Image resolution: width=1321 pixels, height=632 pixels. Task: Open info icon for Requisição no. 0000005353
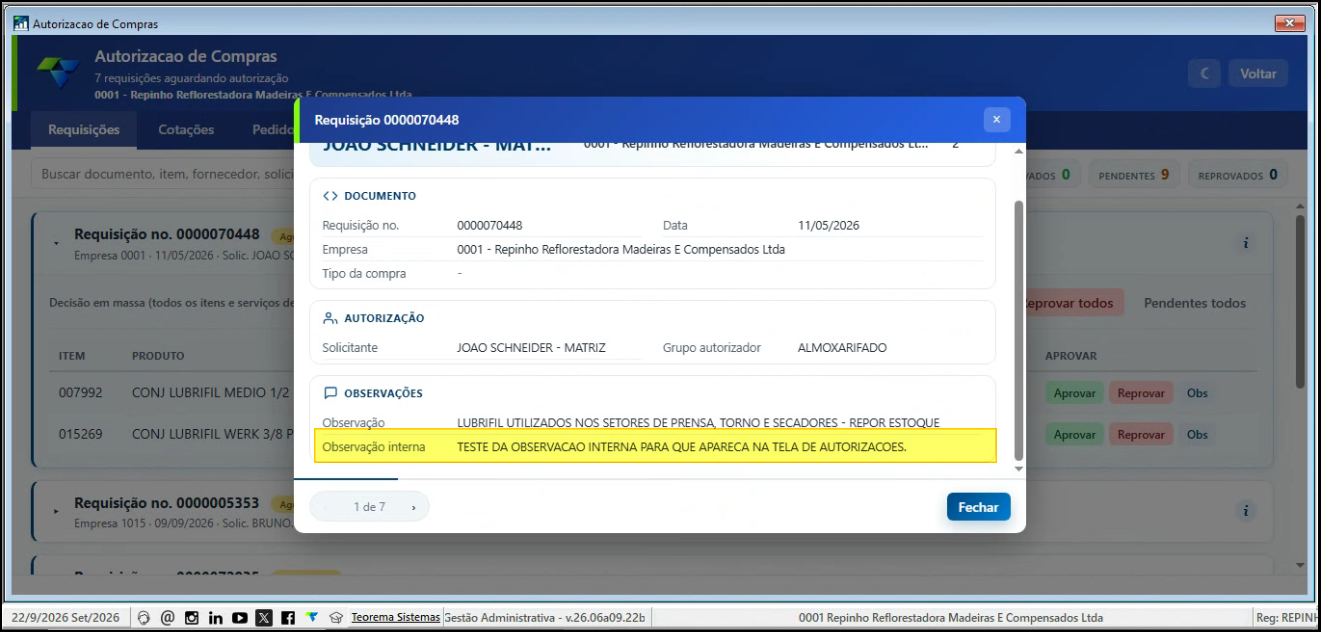coord(1246,511)
